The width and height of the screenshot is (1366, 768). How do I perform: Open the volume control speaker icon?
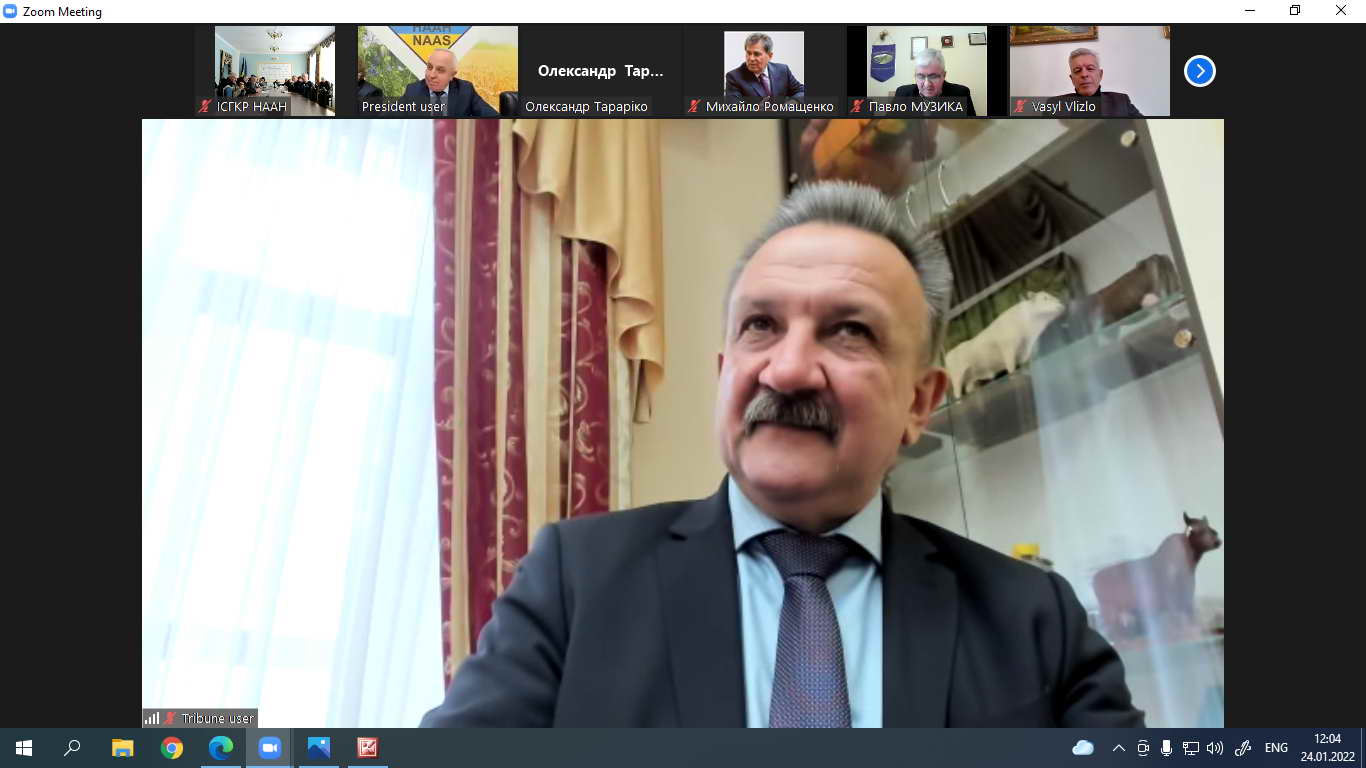click(x=1215, y=748)
